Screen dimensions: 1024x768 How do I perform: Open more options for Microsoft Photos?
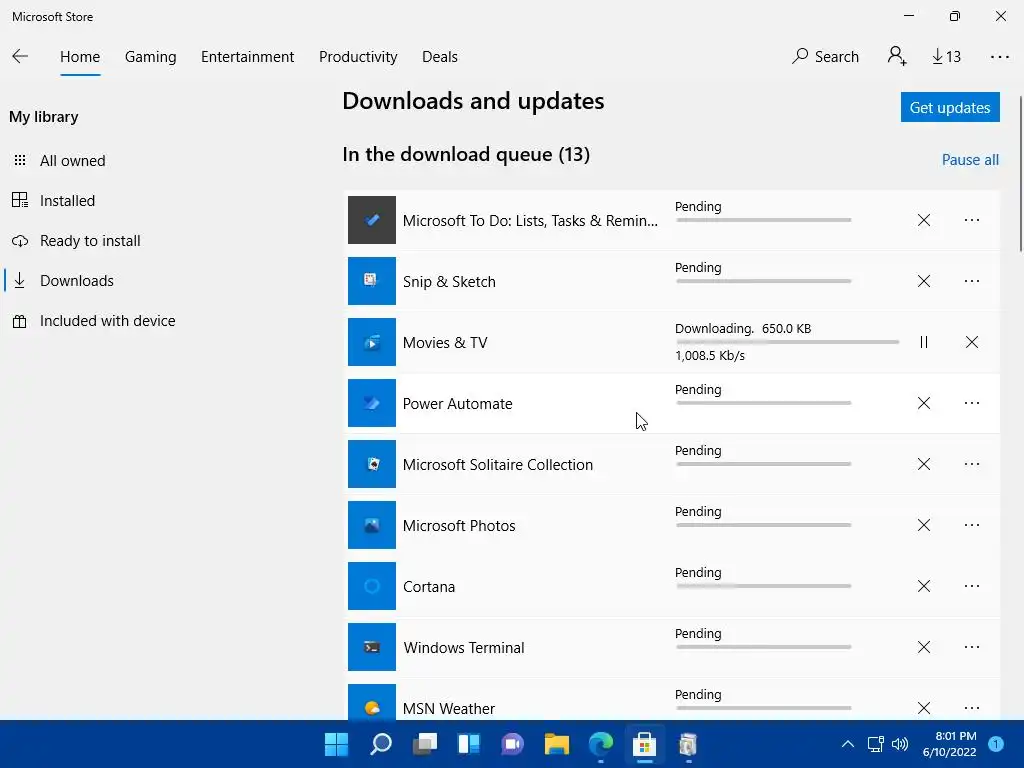[x=972, y=525]
